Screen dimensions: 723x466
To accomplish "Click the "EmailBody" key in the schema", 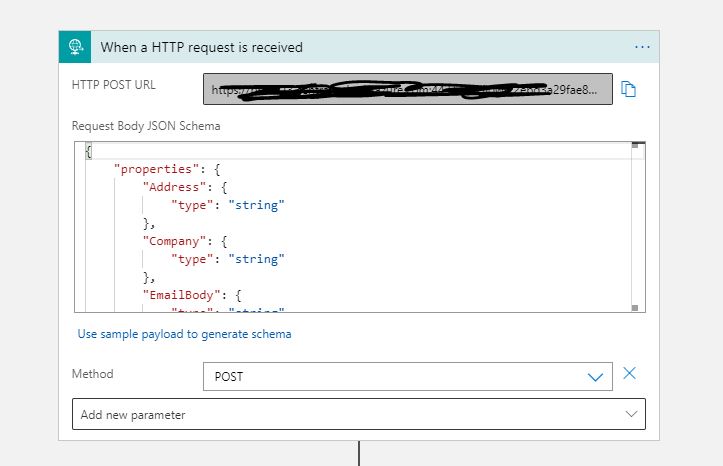I will (x=182, y=295).
